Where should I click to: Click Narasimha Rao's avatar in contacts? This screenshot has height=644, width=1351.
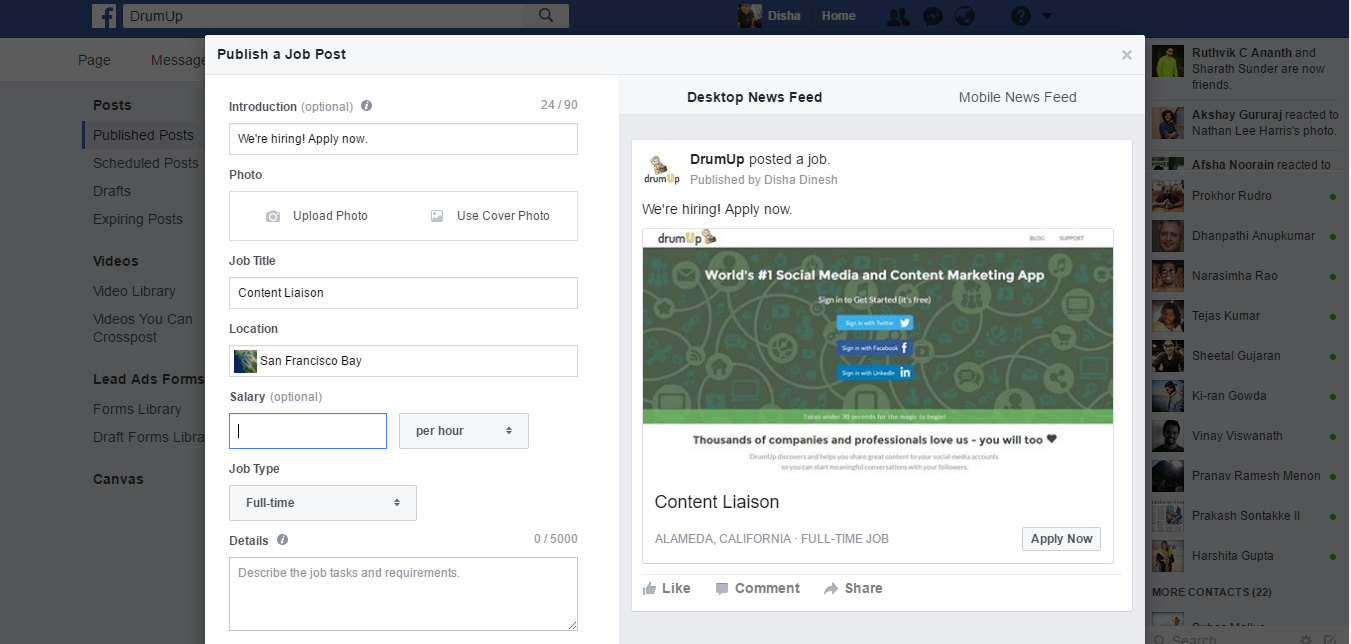pos(1168,276)
